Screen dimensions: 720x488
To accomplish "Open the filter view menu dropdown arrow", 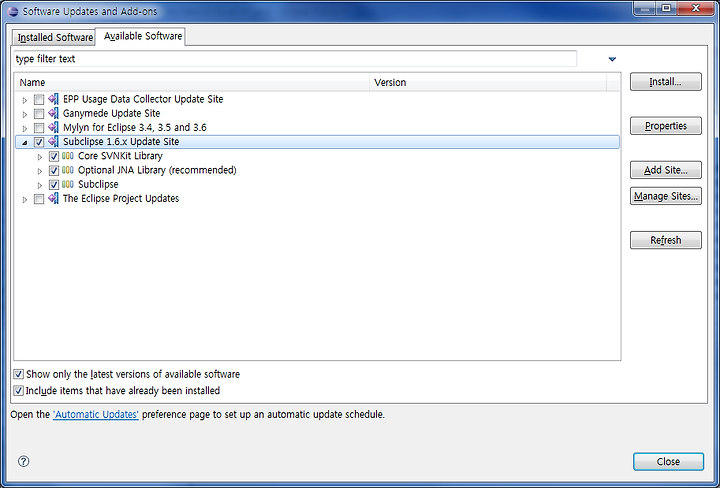I will 612,59.
